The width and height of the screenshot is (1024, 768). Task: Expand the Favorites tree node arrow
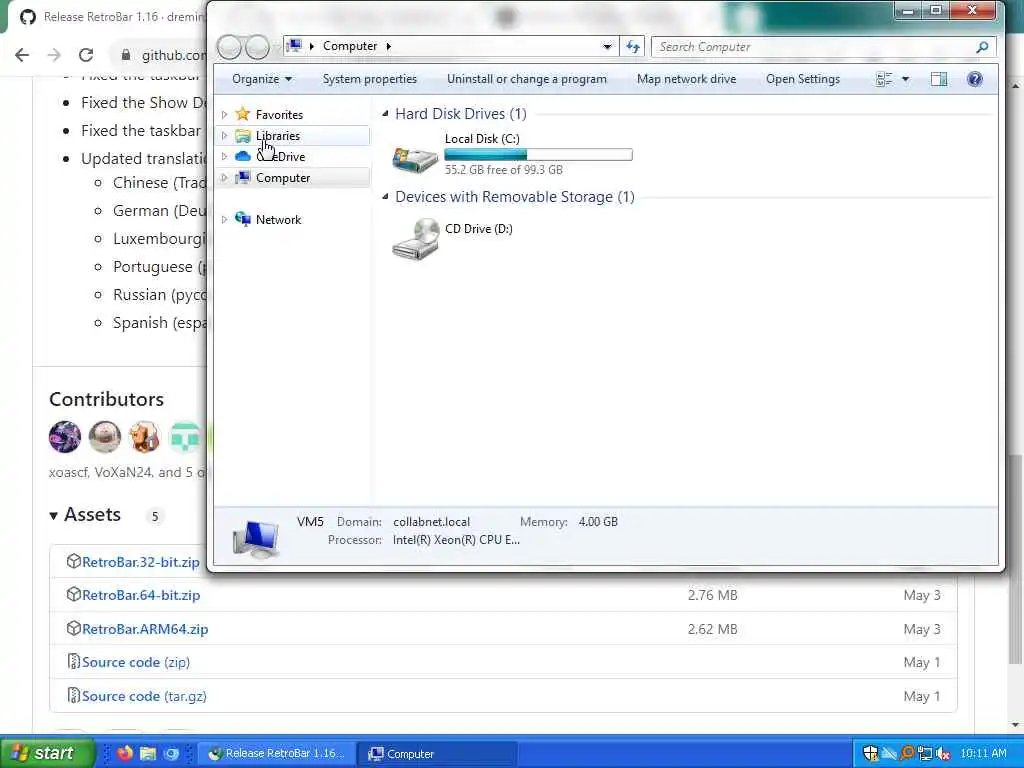(225, 114)
